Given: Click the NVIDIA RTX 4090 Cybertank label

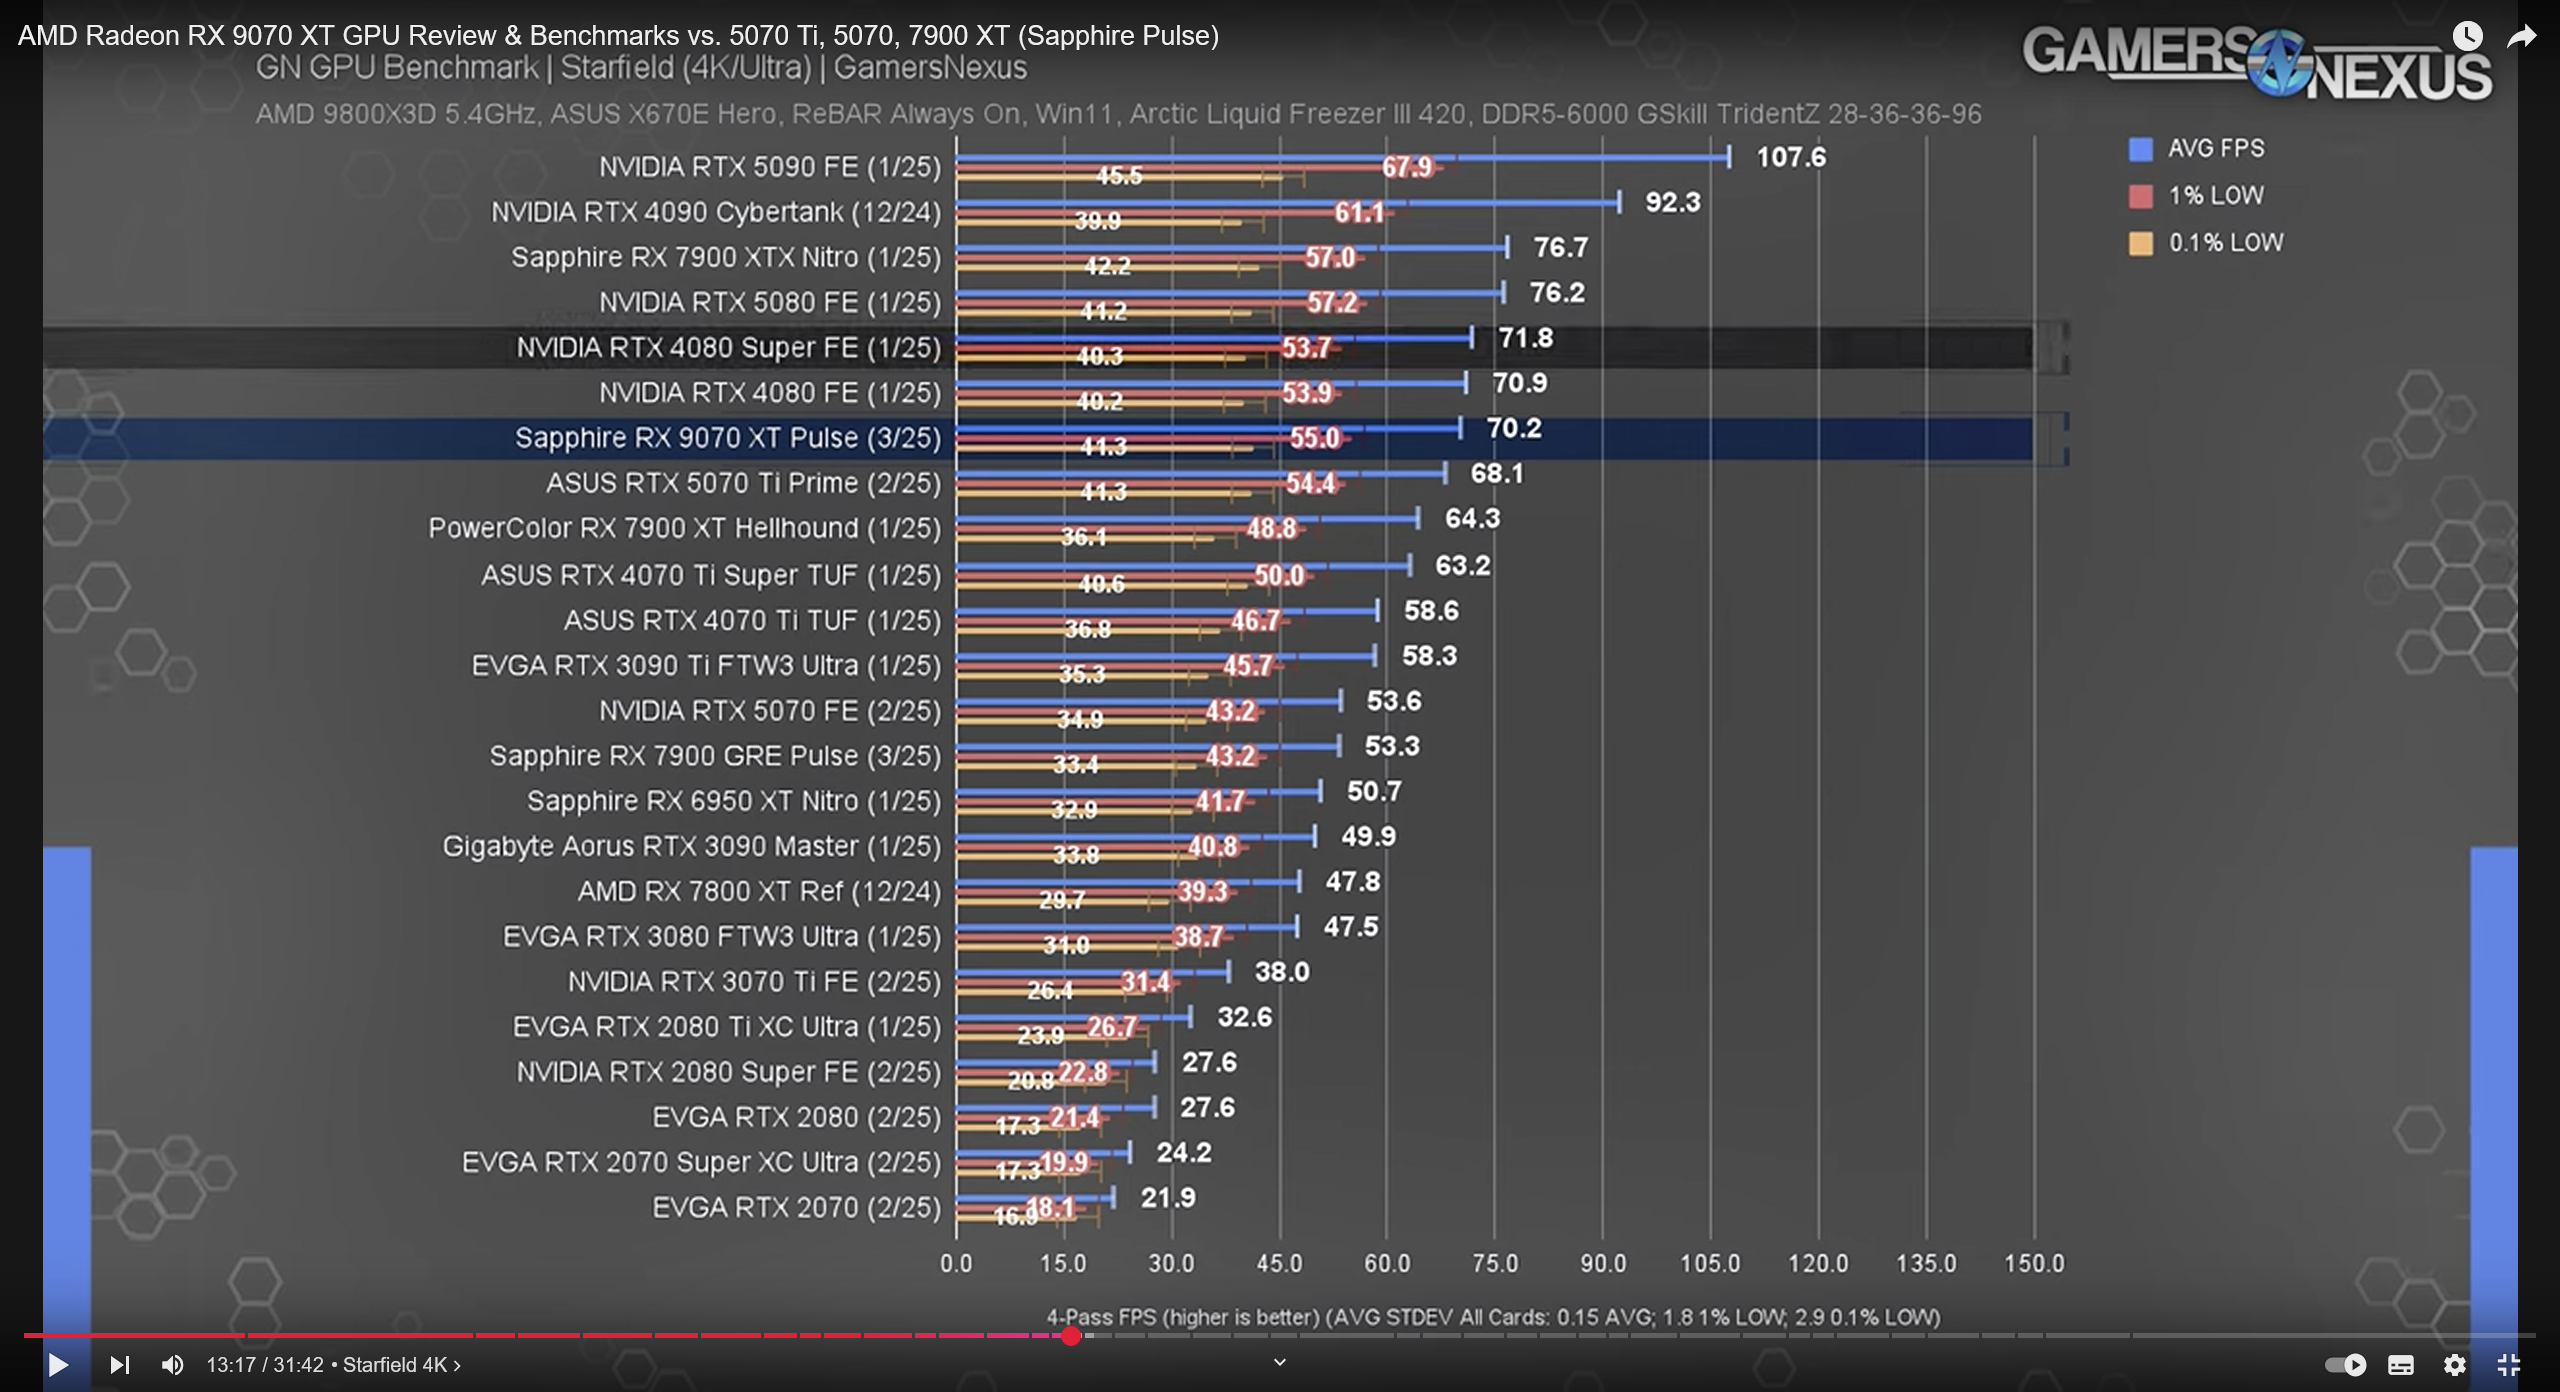Looking at the screenshot, I should 716,212.
